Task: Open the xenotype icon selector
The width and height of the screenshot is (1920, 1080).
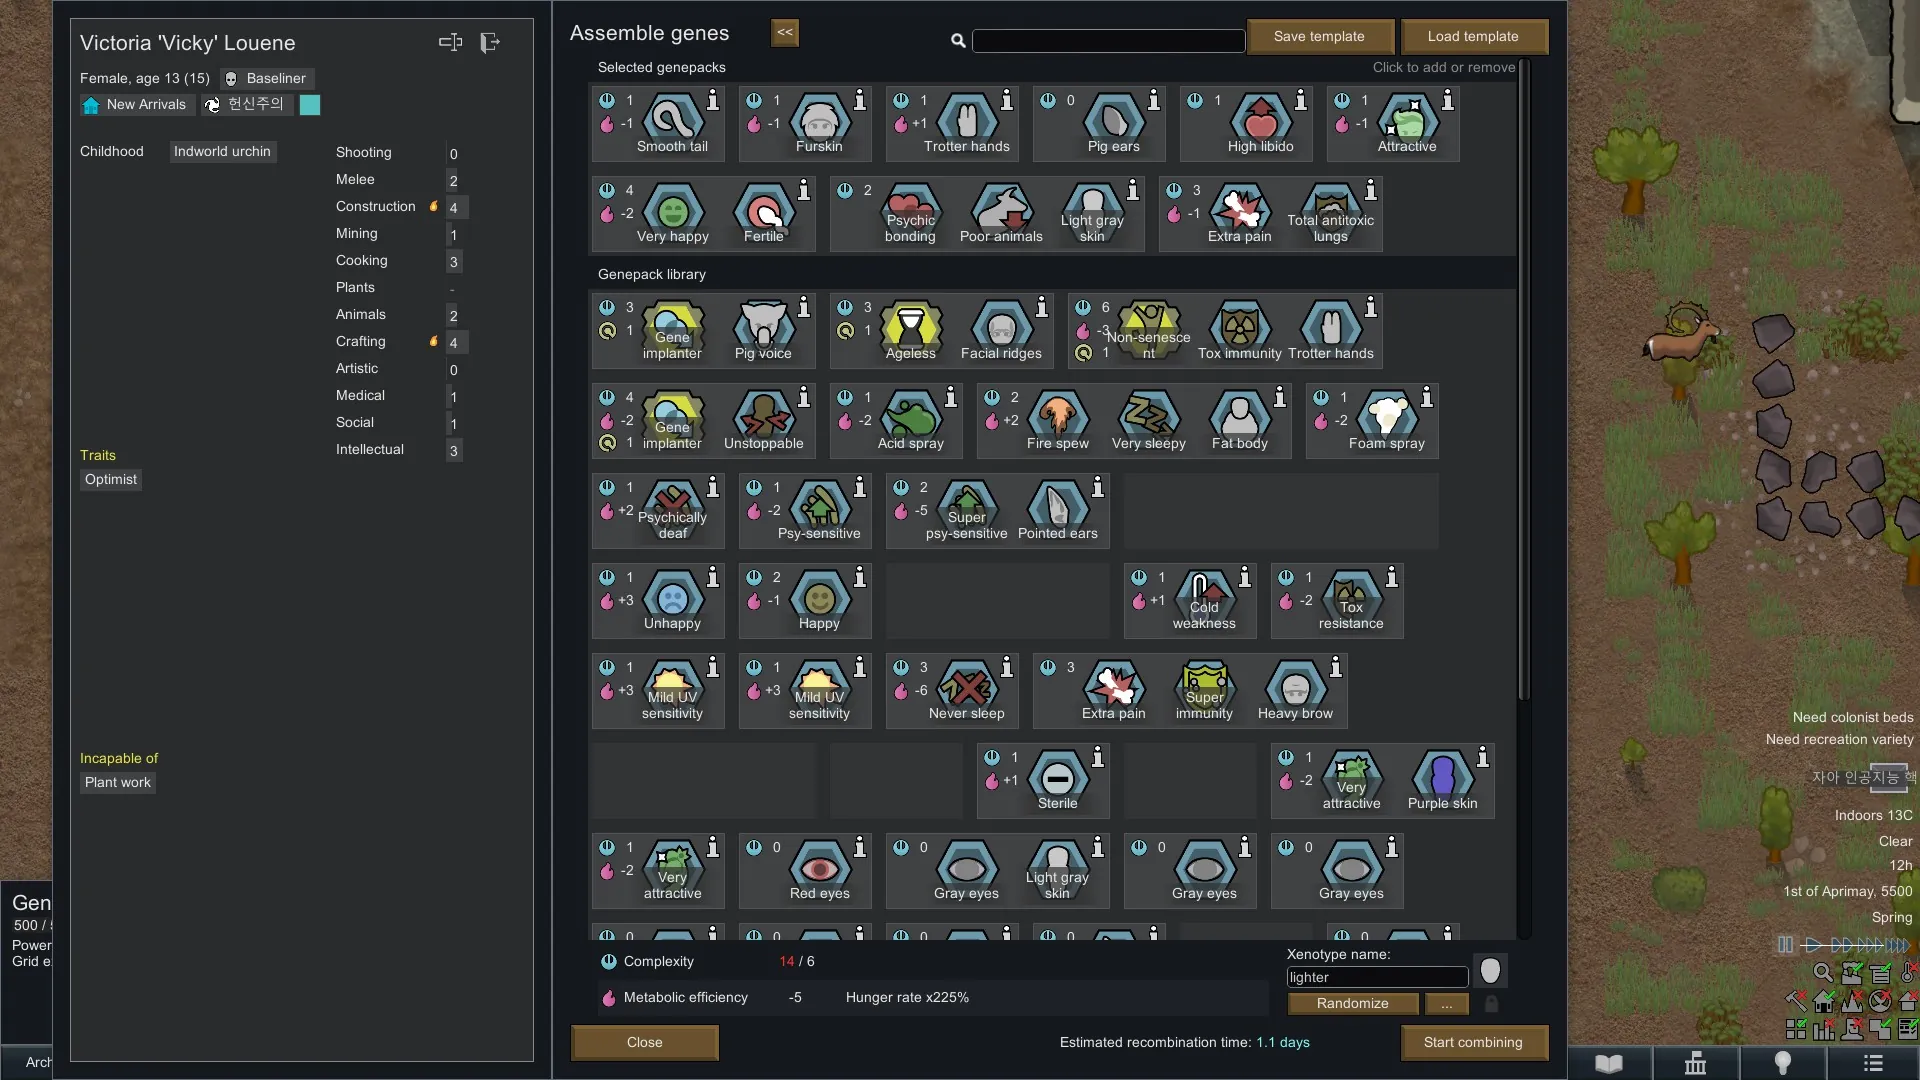Action: point(1490,971)
